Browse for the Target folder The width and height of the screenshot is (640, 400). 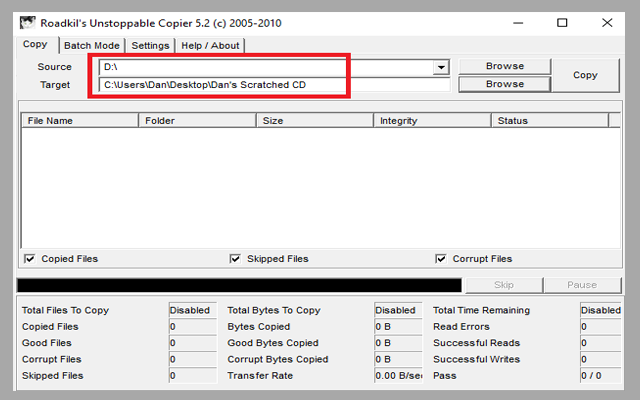coord(505,84)
